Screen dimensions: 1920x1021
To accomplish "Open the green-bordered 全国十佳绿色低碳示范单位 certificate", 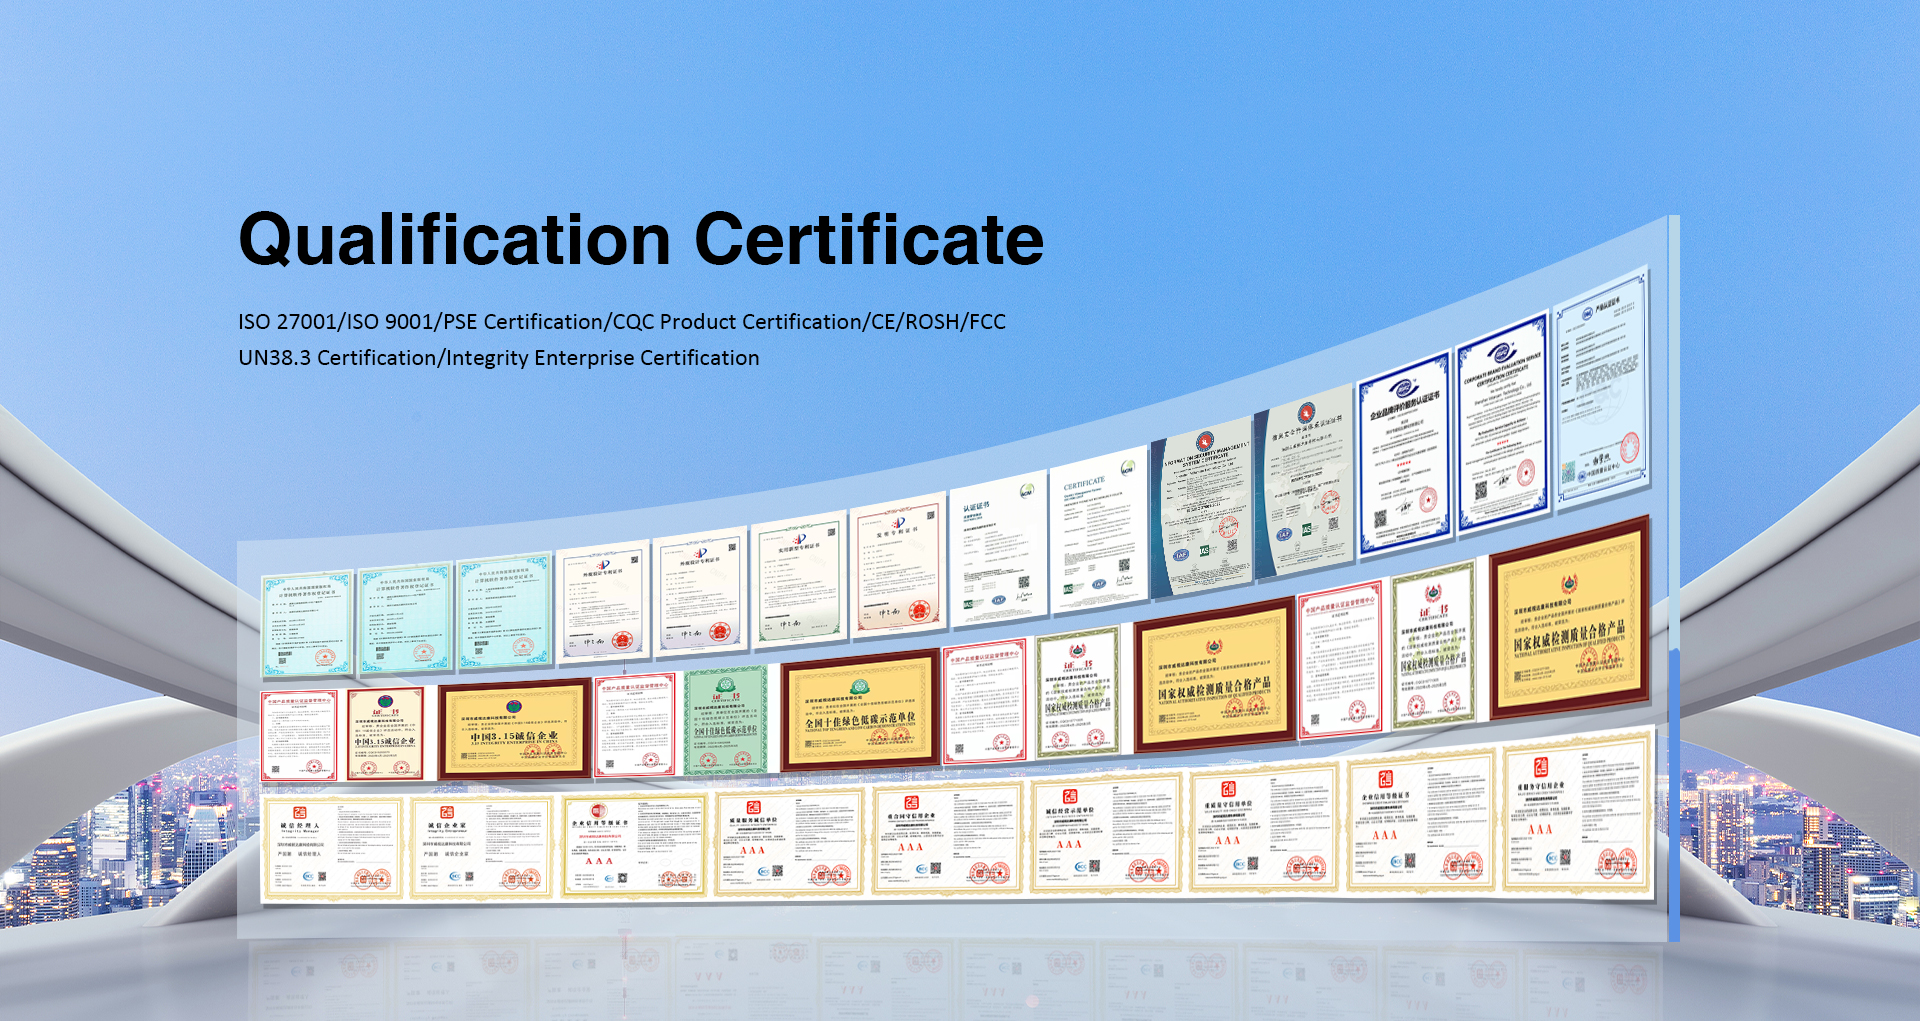I will 726,721.
